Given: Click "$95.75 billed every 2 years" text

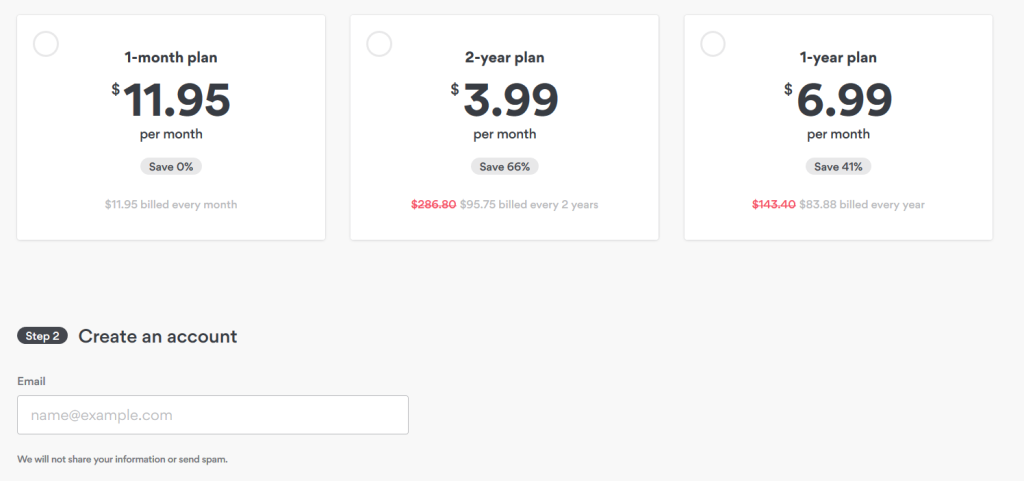Looking at the screenshot, I should pos(529,204).
